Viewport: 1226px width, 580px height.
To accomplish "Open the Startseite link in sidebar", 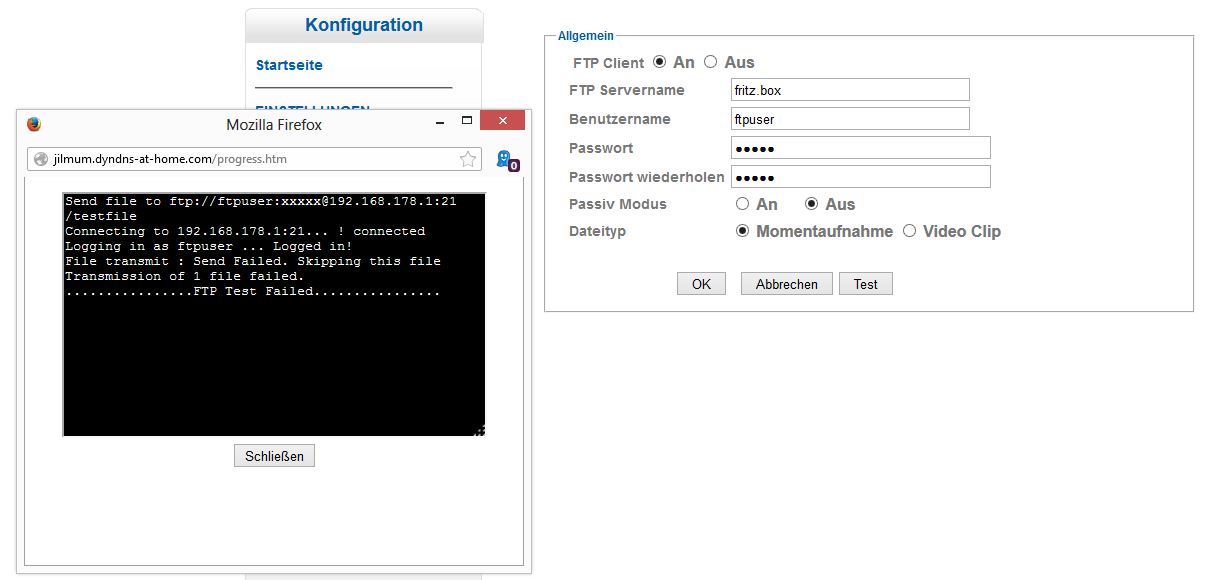I will [289, 65].
